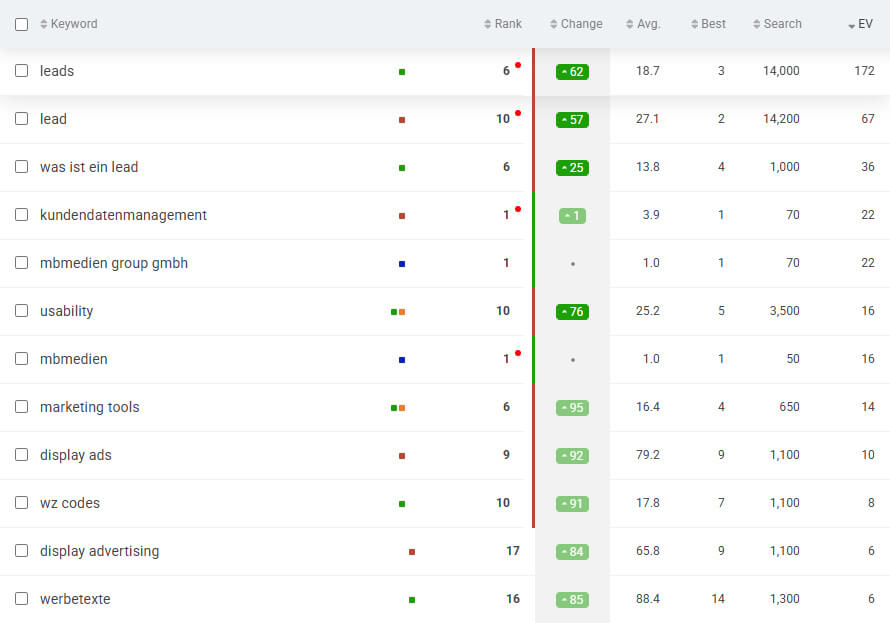Viewport: 890px width, 623px height.
Task: Click blue indicator beside "mbmedien group gmbh"
Action: [400, 263]
